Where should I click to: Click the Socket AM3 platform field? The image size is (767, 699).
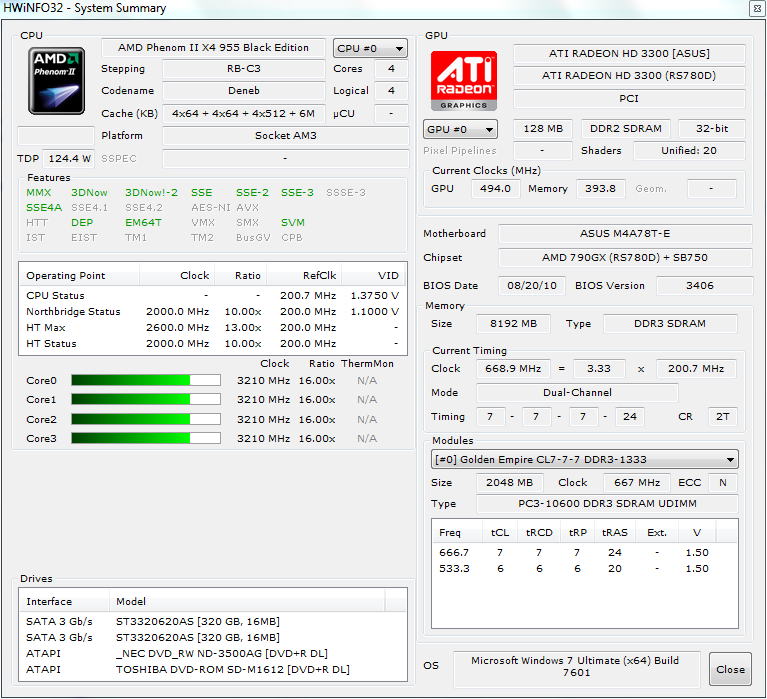[x=286, y=135]
